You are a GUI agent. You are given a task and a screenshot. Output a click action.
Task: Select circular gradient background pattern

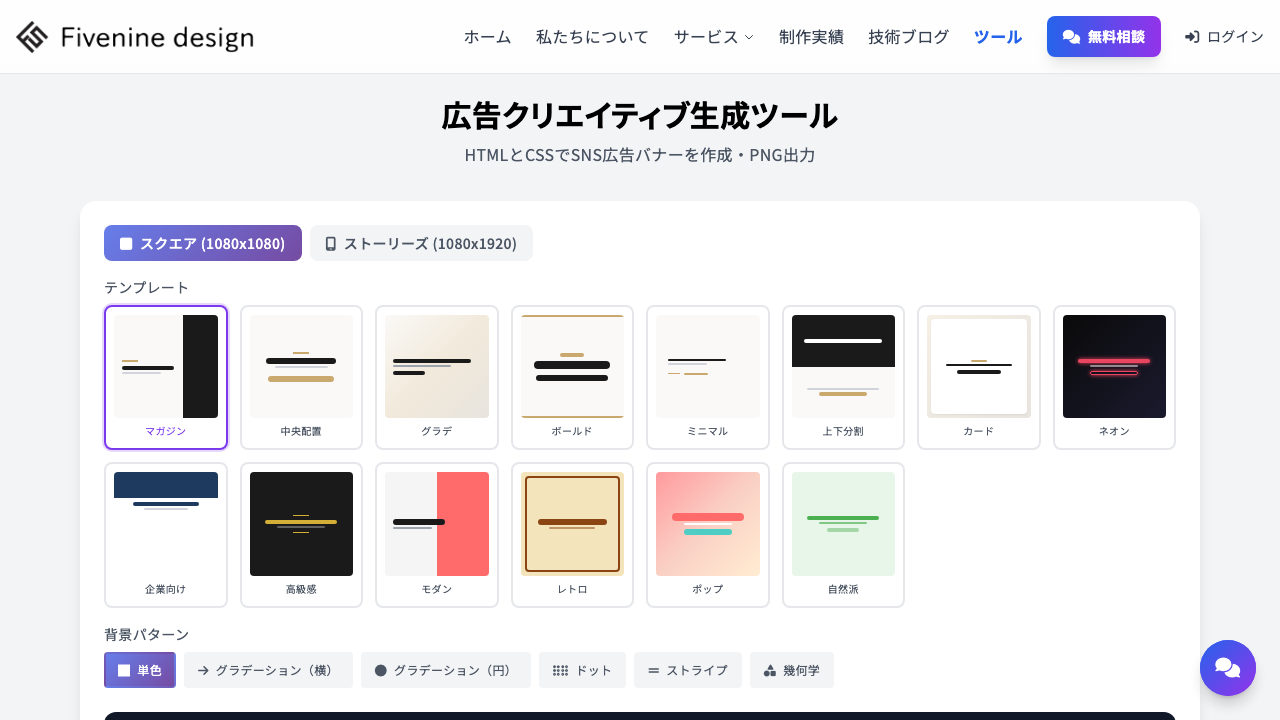[x=445, y=670]
